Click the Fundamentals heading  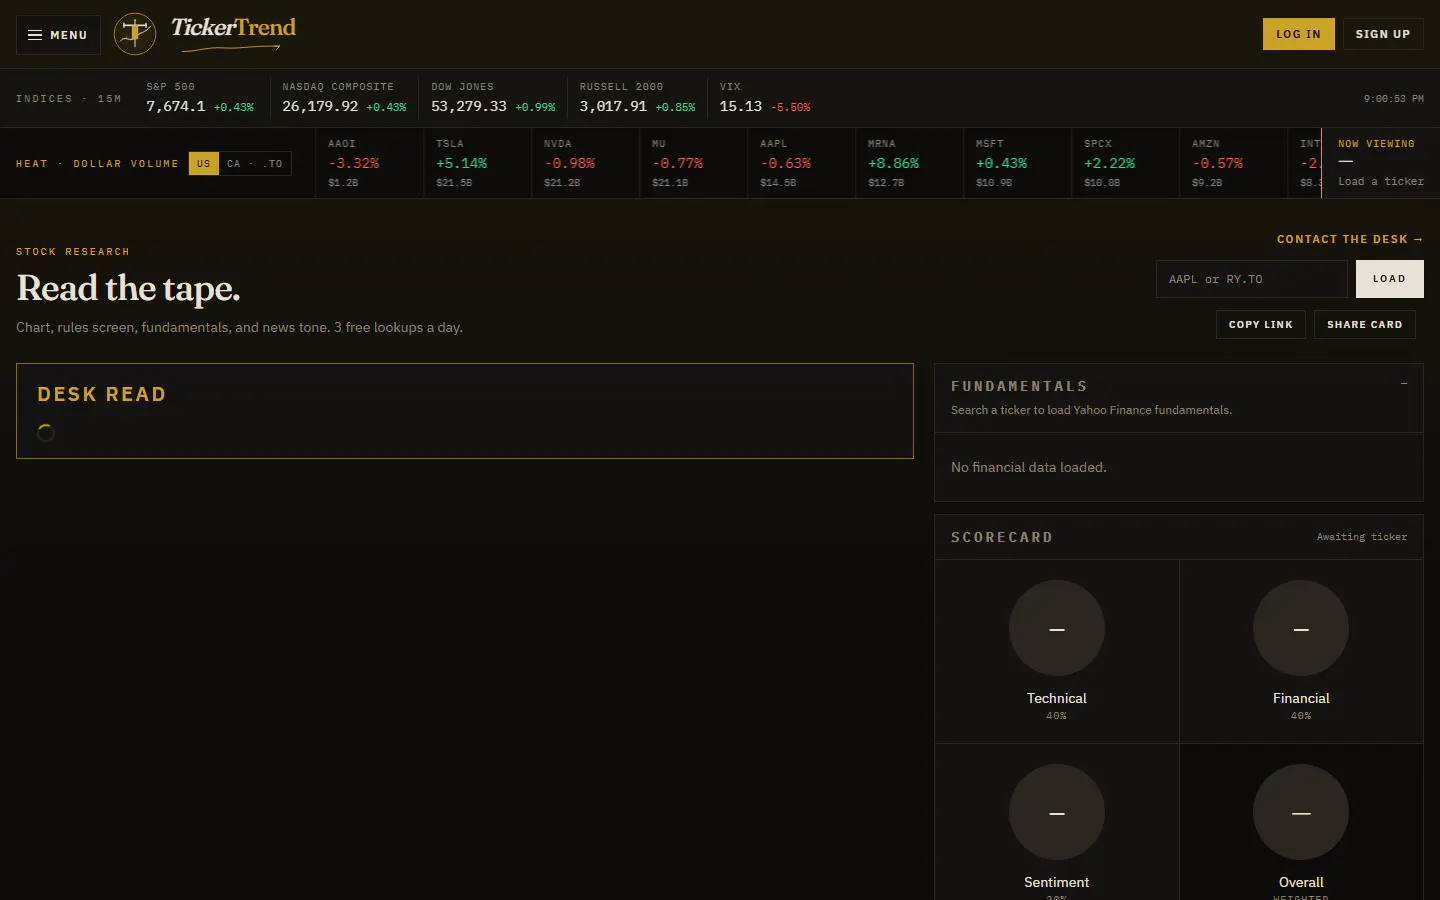[1019, 386]
